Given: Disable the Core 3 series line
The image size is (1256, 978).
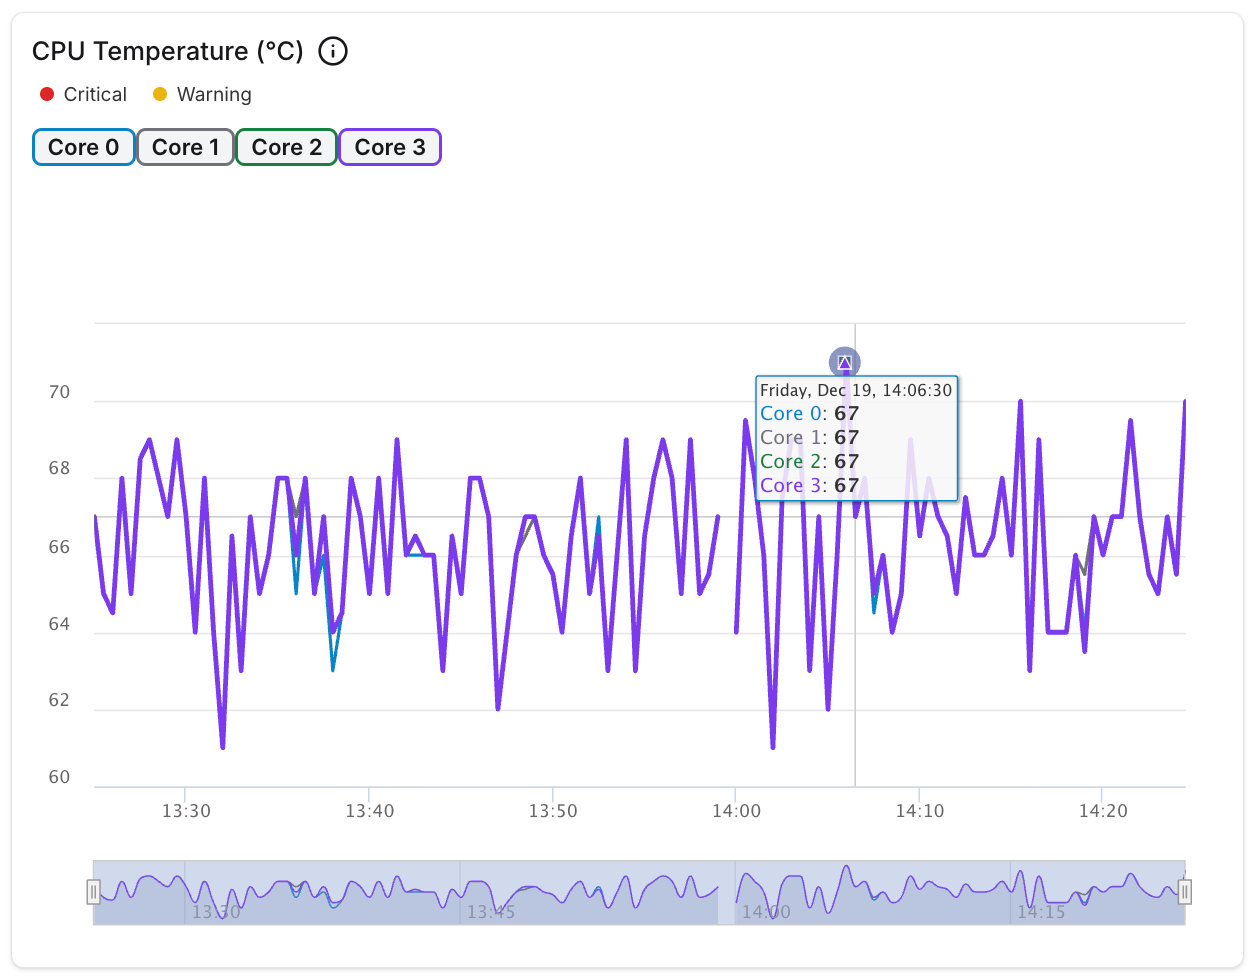Looking at the screenshot, I should tap(390, 147).
